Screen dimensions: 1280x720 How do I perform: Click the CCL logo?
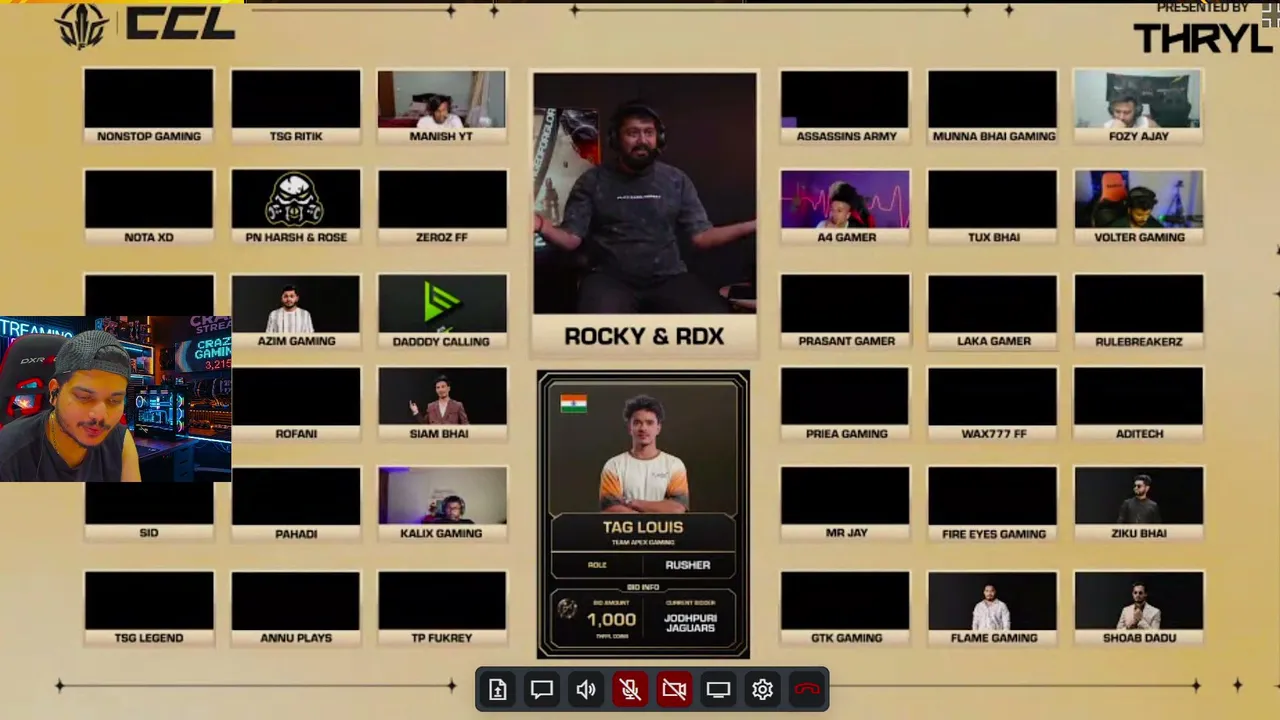pos(146,24)
